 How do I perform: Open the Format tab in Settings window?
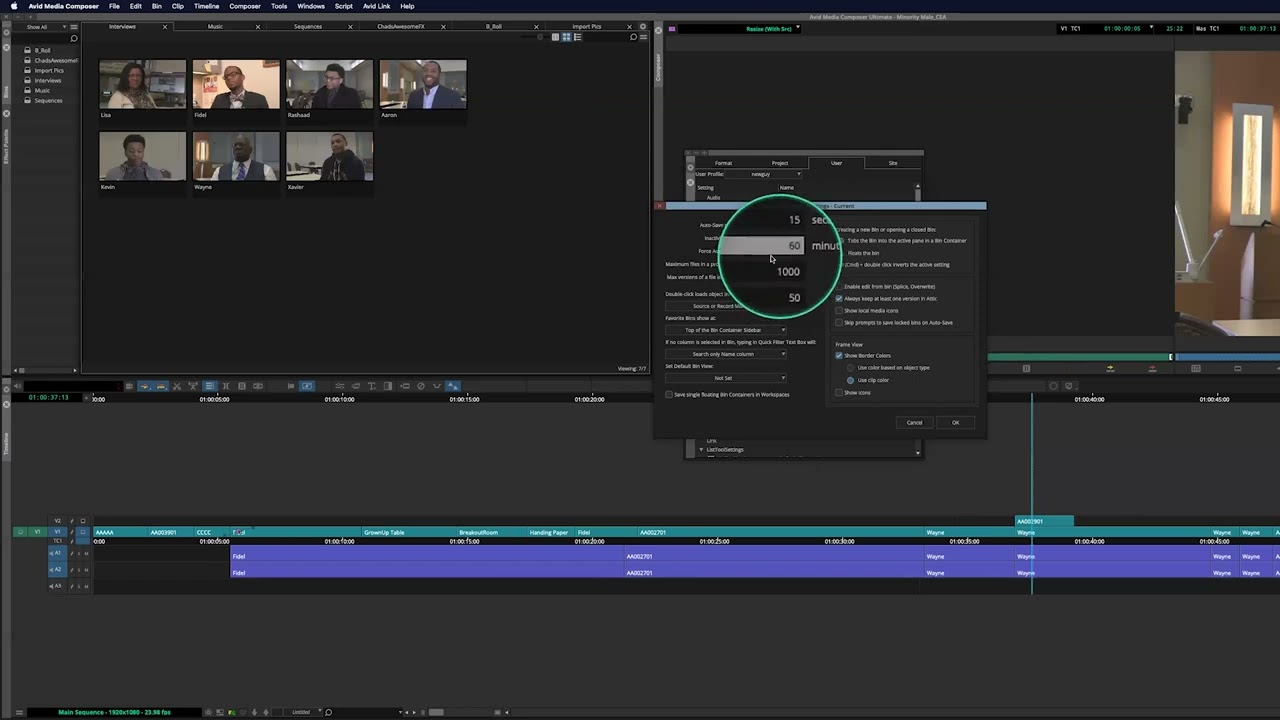click(723, 163)
